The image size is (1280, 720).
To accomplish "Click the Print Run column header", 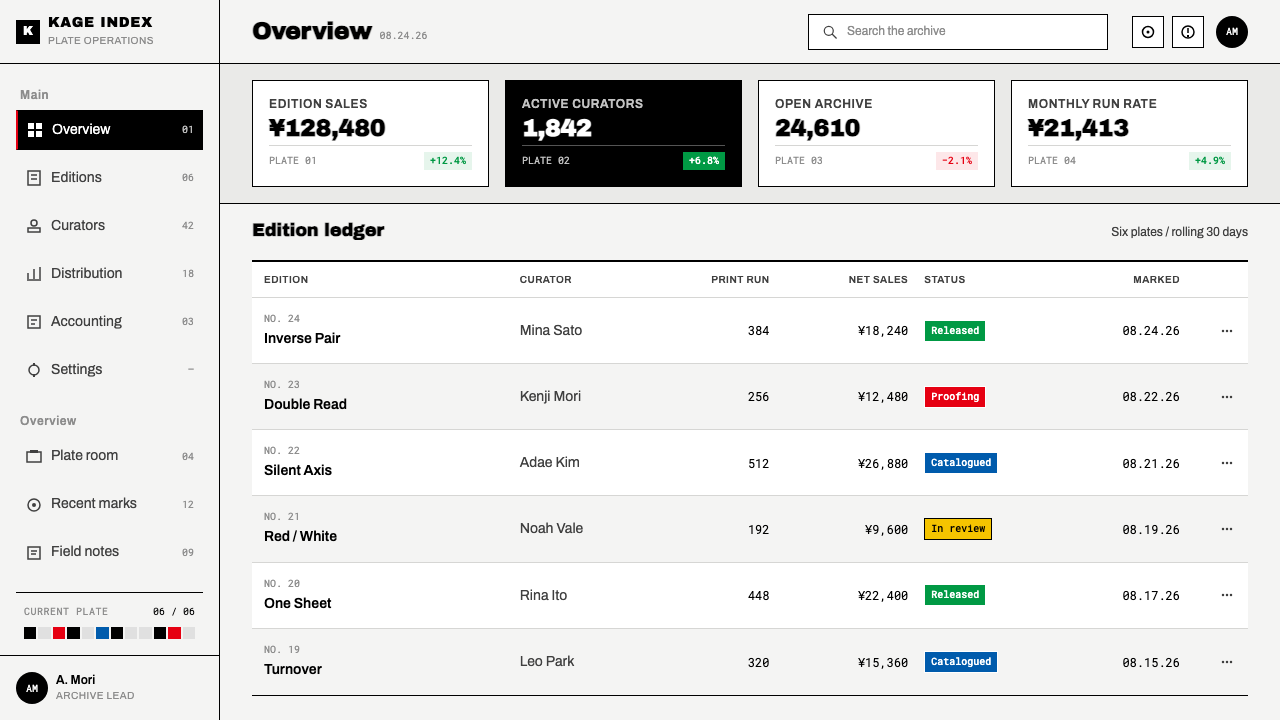I will tap(740, 280).
